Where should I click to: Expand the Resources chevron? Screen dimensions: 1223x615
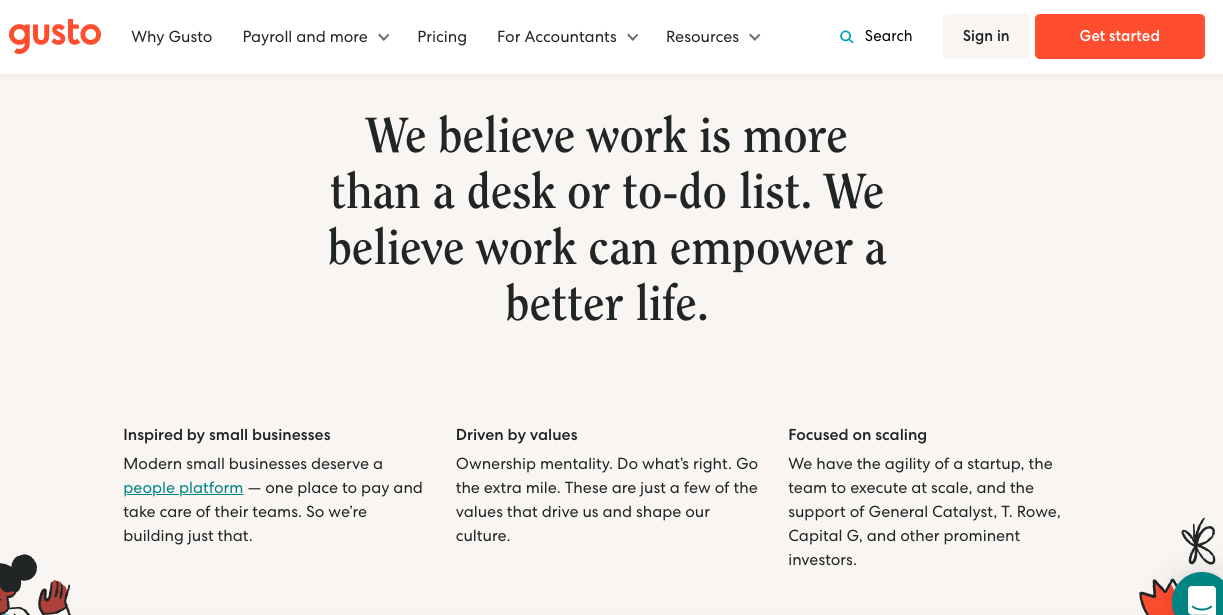click(x=754, y=37)
